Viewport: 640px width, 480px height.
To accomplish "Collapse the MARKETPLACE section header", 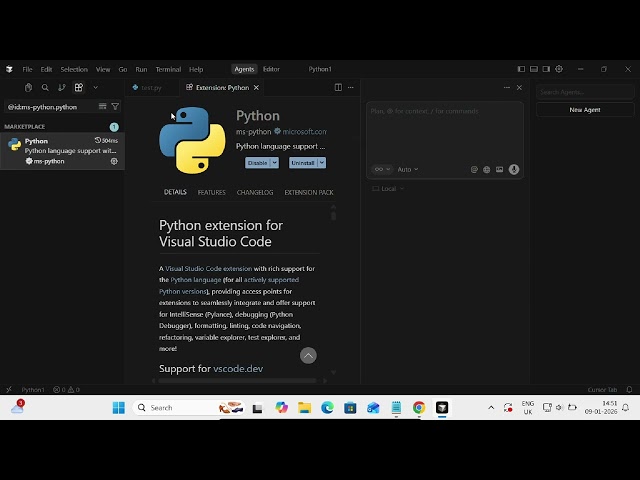I will (24, 127).
